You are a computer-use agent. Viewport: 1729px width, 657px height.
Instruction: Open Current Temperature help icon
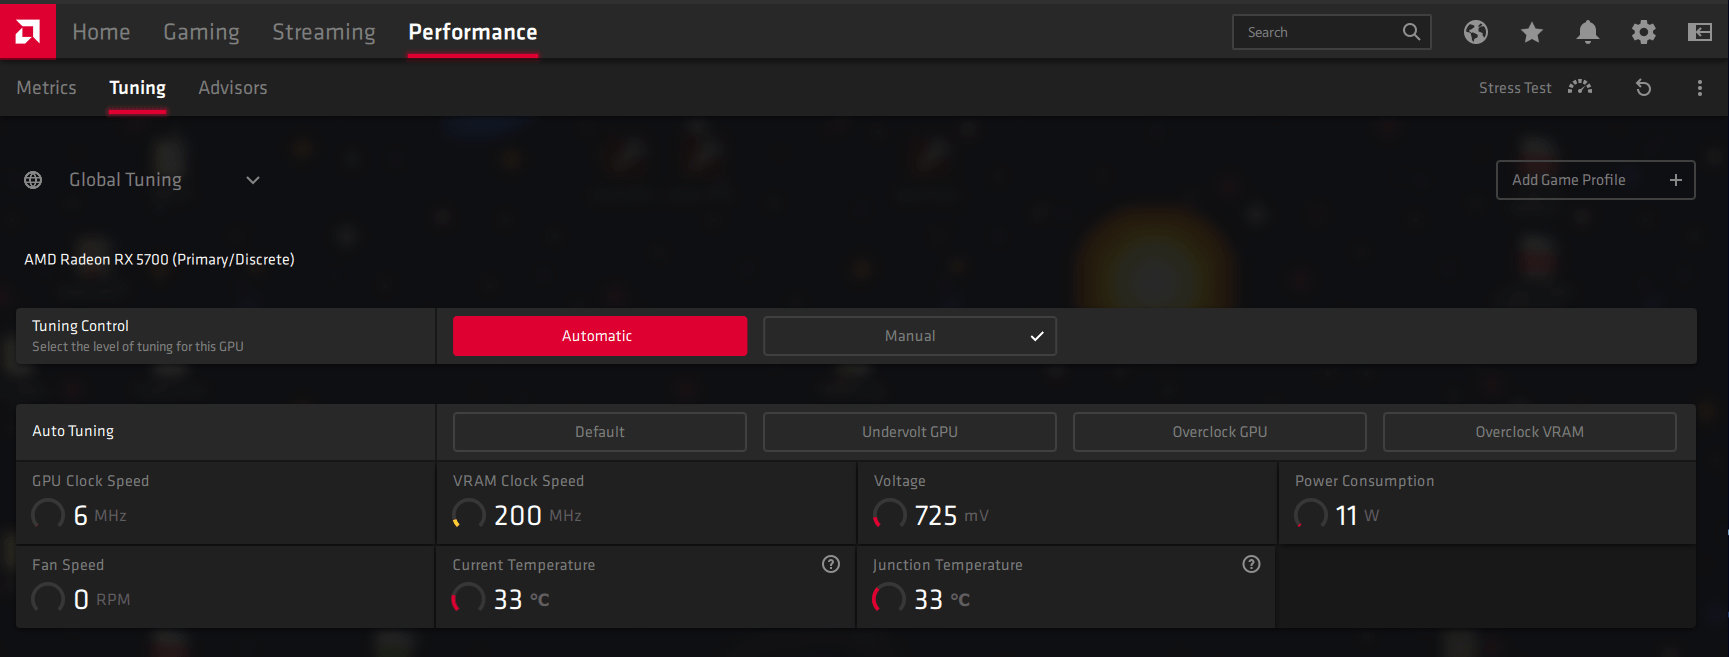[x=831, y=564]
